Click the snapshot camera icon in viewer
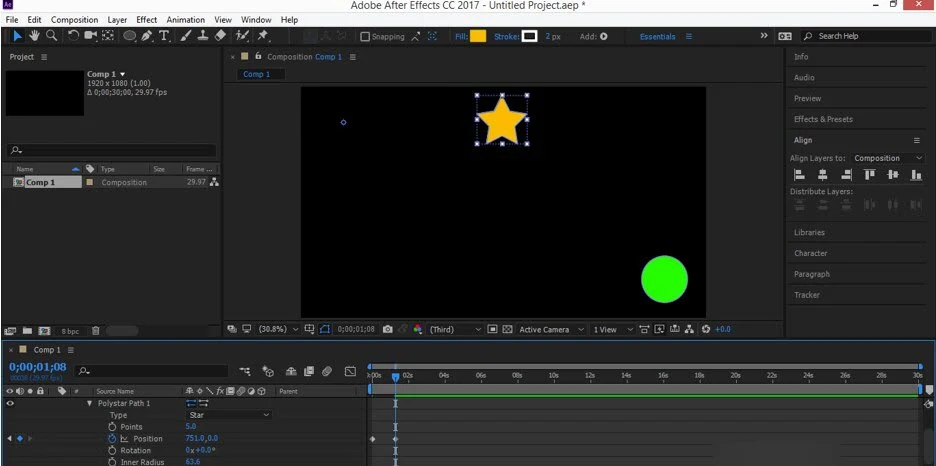The height and width of the screenshot is (466, 936). click(x=387, y=329)
